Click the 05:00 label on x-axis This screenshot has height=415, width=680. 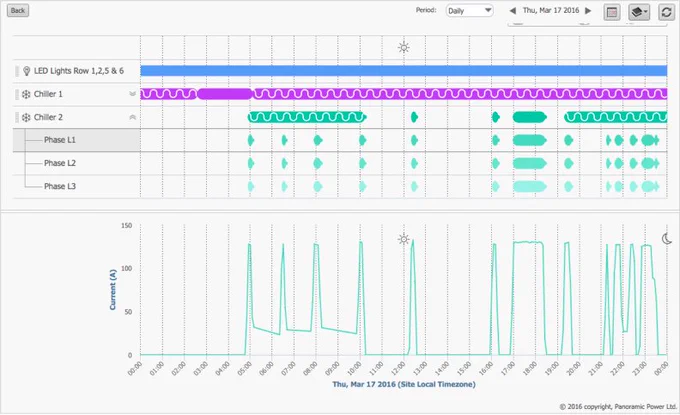(244, 369)
